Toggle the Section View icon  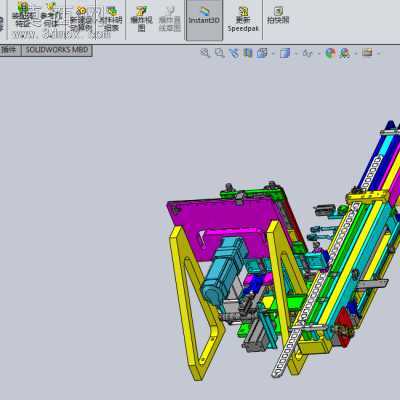[x=248, y=53]
